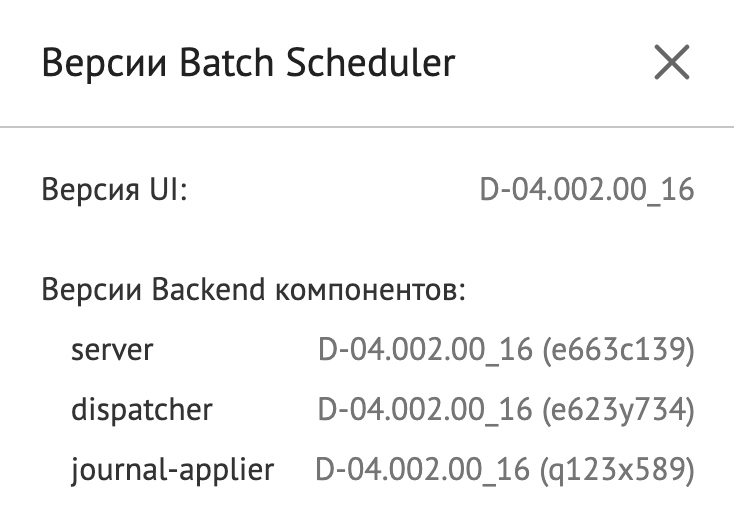Click the "journal-applier" component name

click(x=172, y=468)
